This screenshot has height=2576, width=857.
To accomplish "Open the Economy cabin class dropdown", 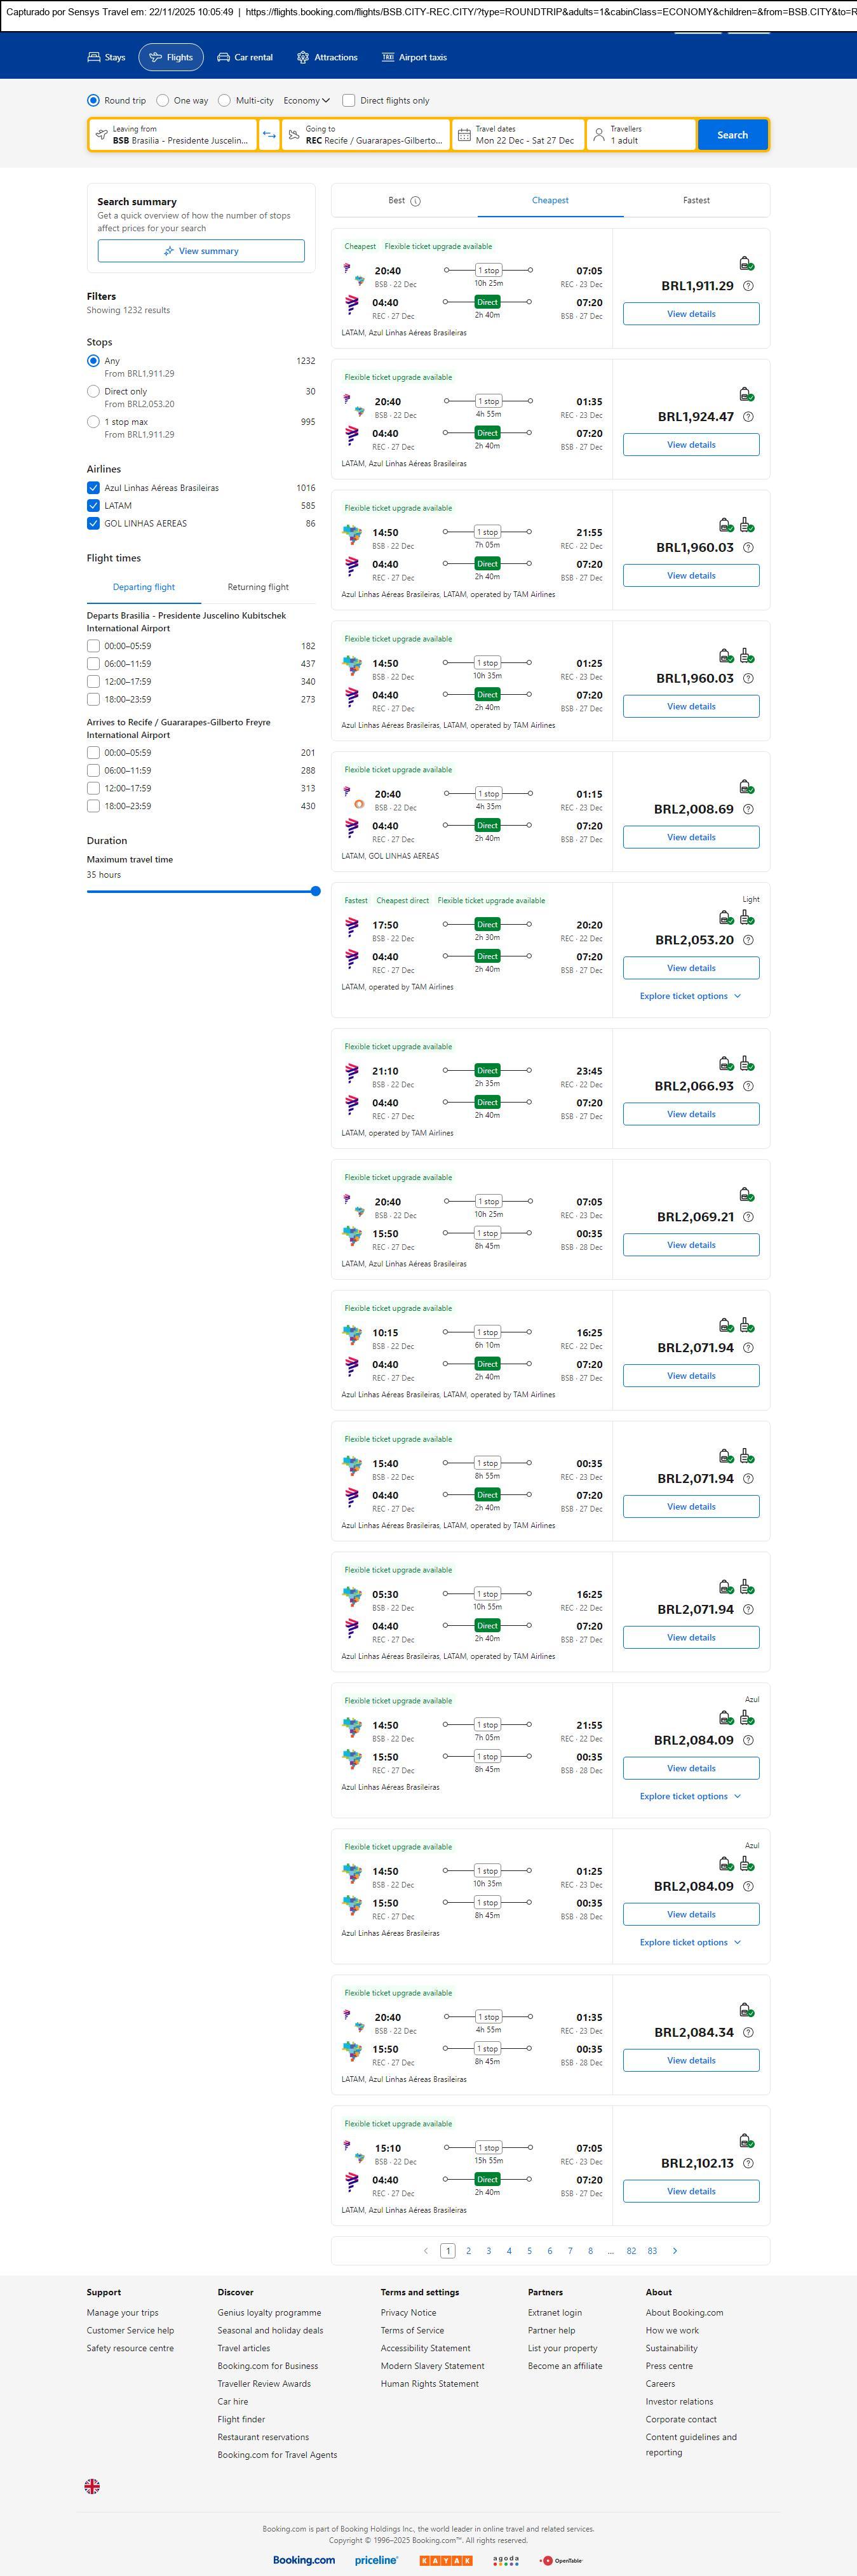I will [x=306, y=101].
